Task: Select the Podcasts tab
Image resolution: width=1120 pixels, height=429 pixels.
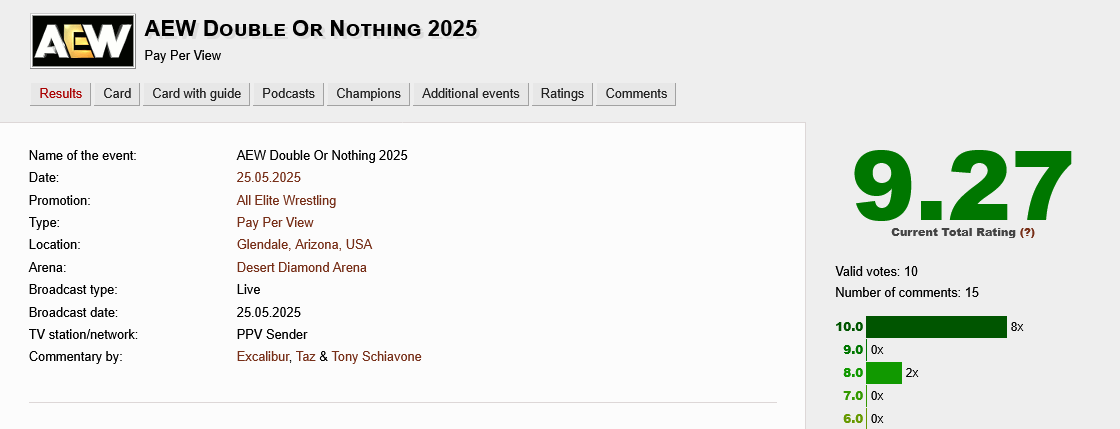Action: click(288, 94)
